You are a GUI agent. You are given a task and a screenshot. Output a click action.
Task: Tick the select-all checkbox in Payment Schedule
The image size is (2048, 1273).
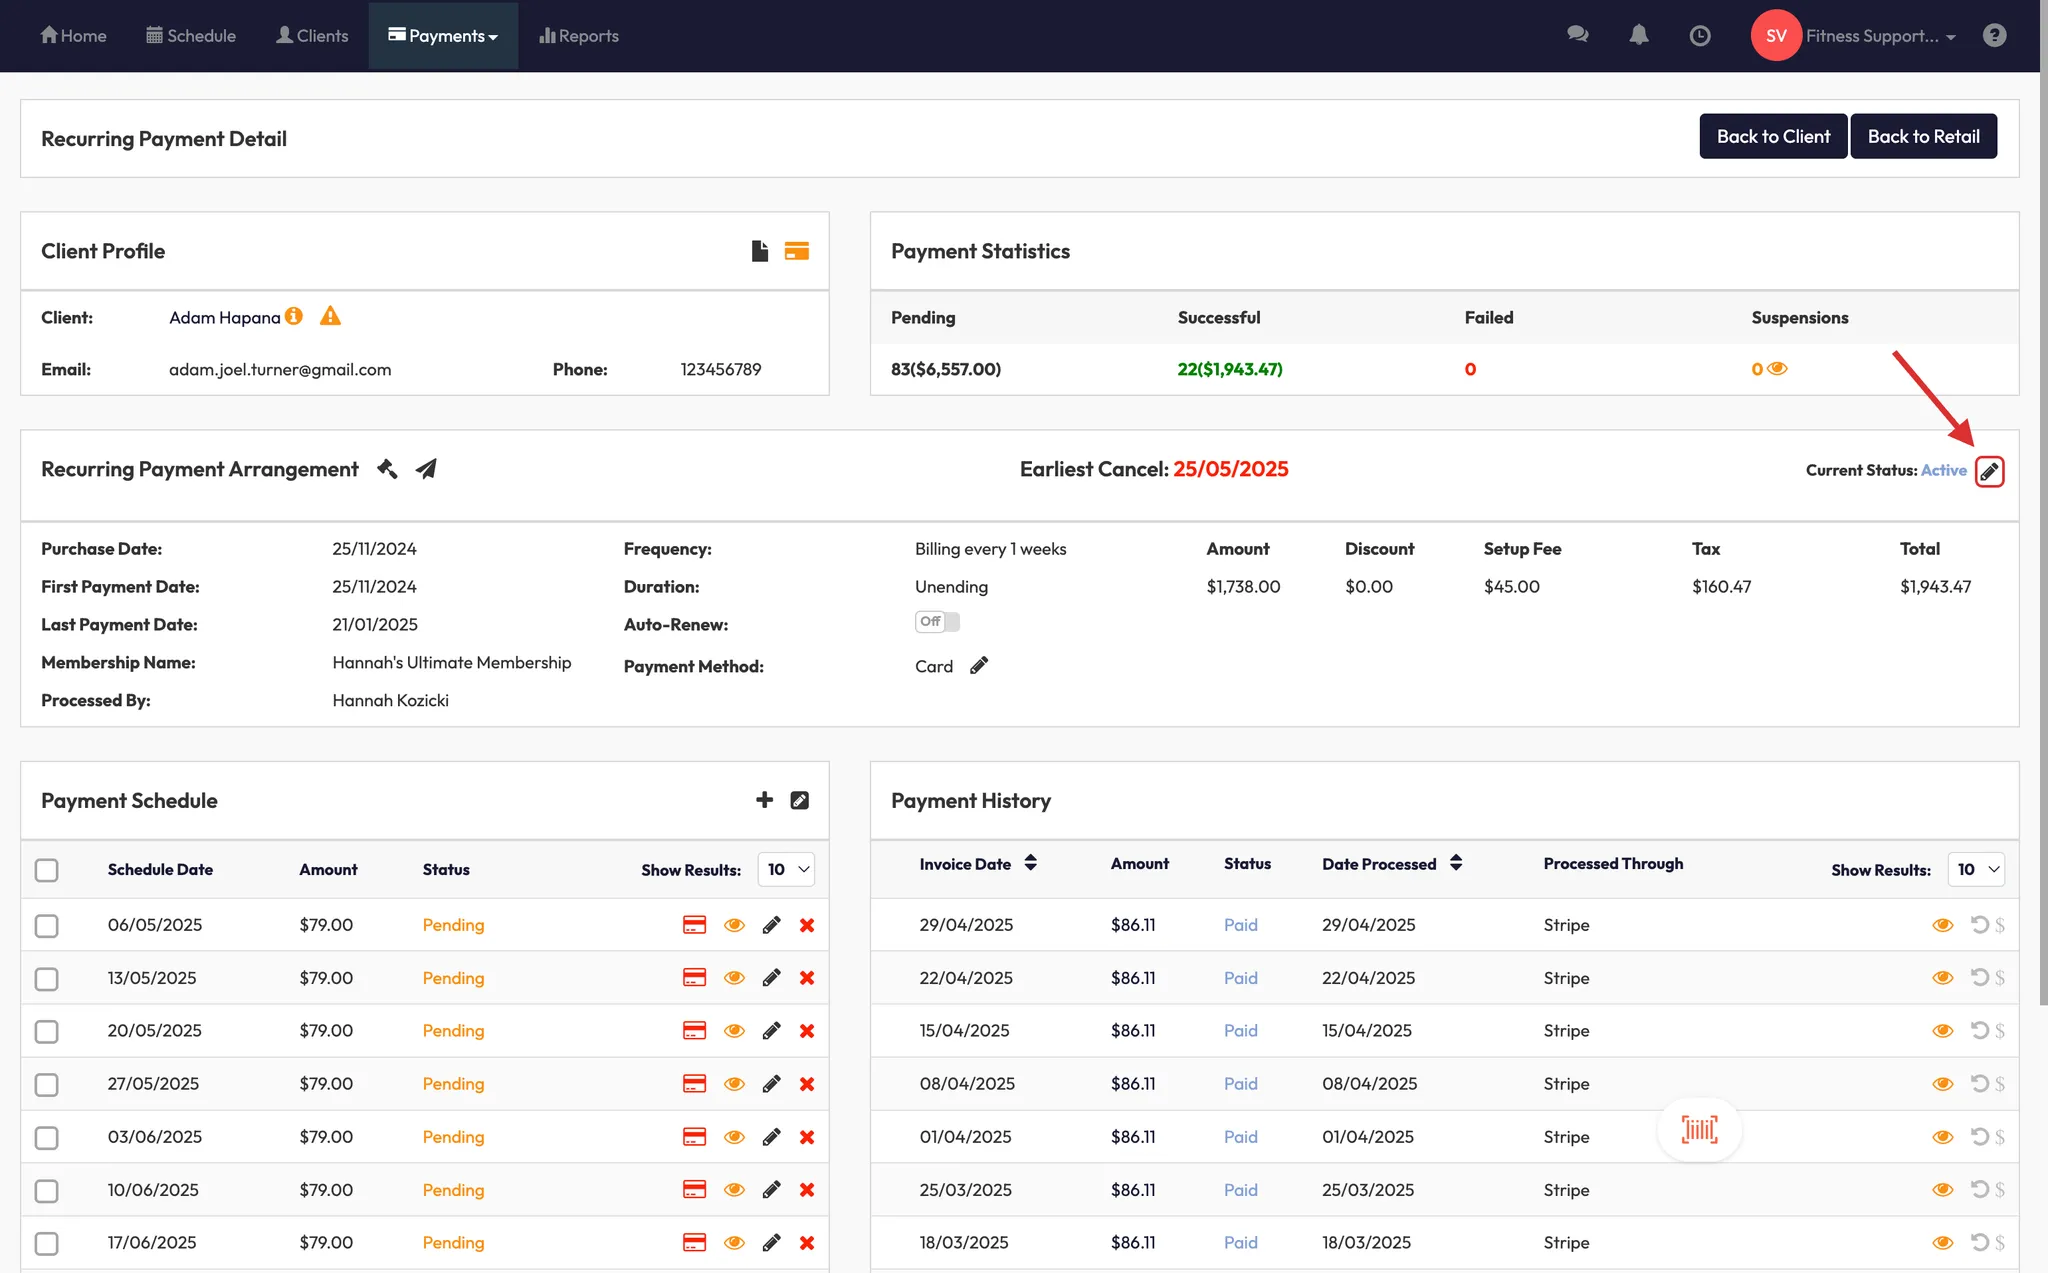(x=47, y=870)
